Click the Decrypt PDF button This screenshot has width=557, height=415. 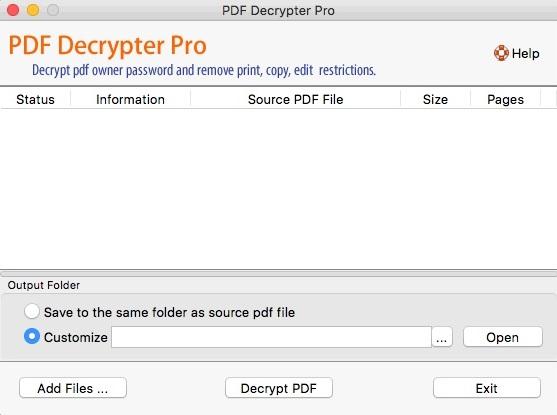pos(279,388)
